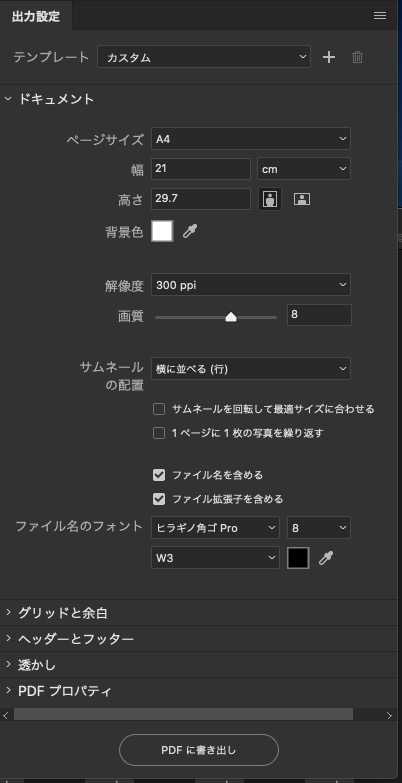Click PDFに書き出し button
This screenshot has height=783, width=402.
tap(199, 750)
